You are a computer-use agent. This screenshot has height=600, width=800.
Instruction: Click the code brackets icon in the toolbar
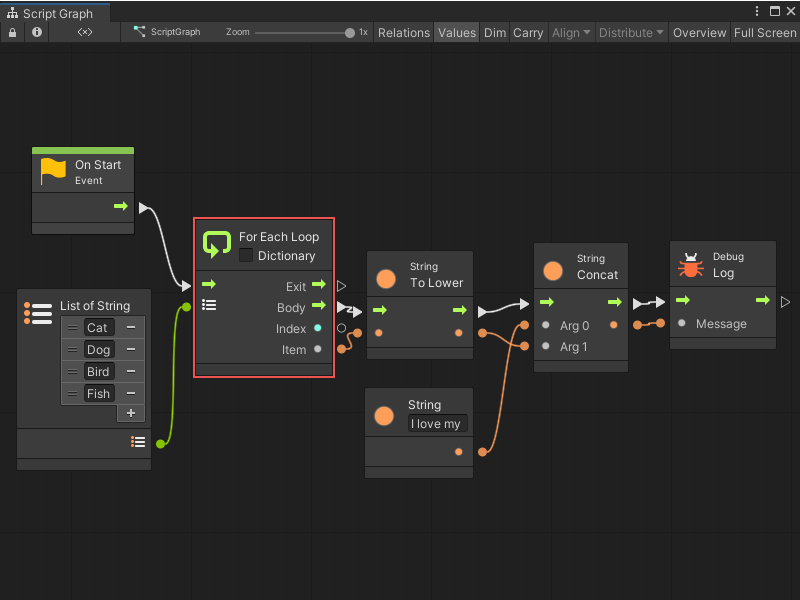pos(85,32)
